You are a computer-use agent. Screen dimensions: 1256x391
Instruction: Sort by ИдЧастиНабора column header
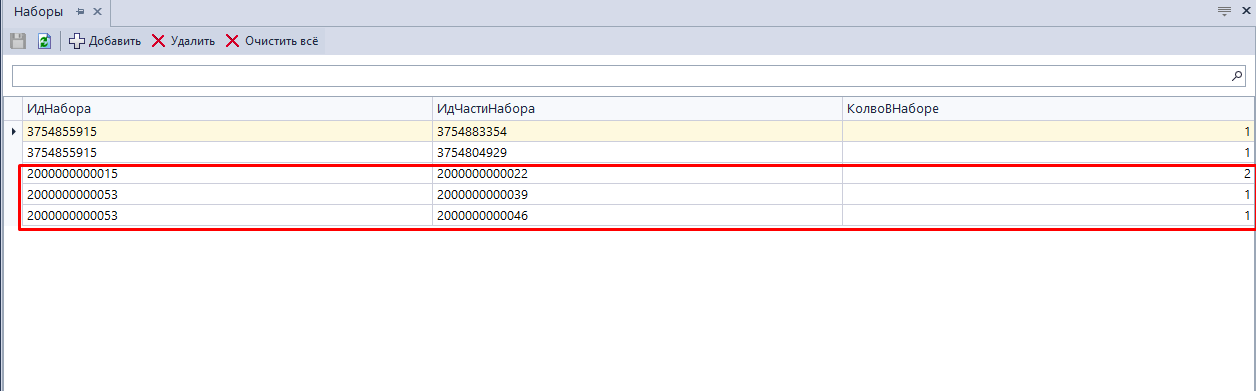pyautogui.click(x=637, y=108)
